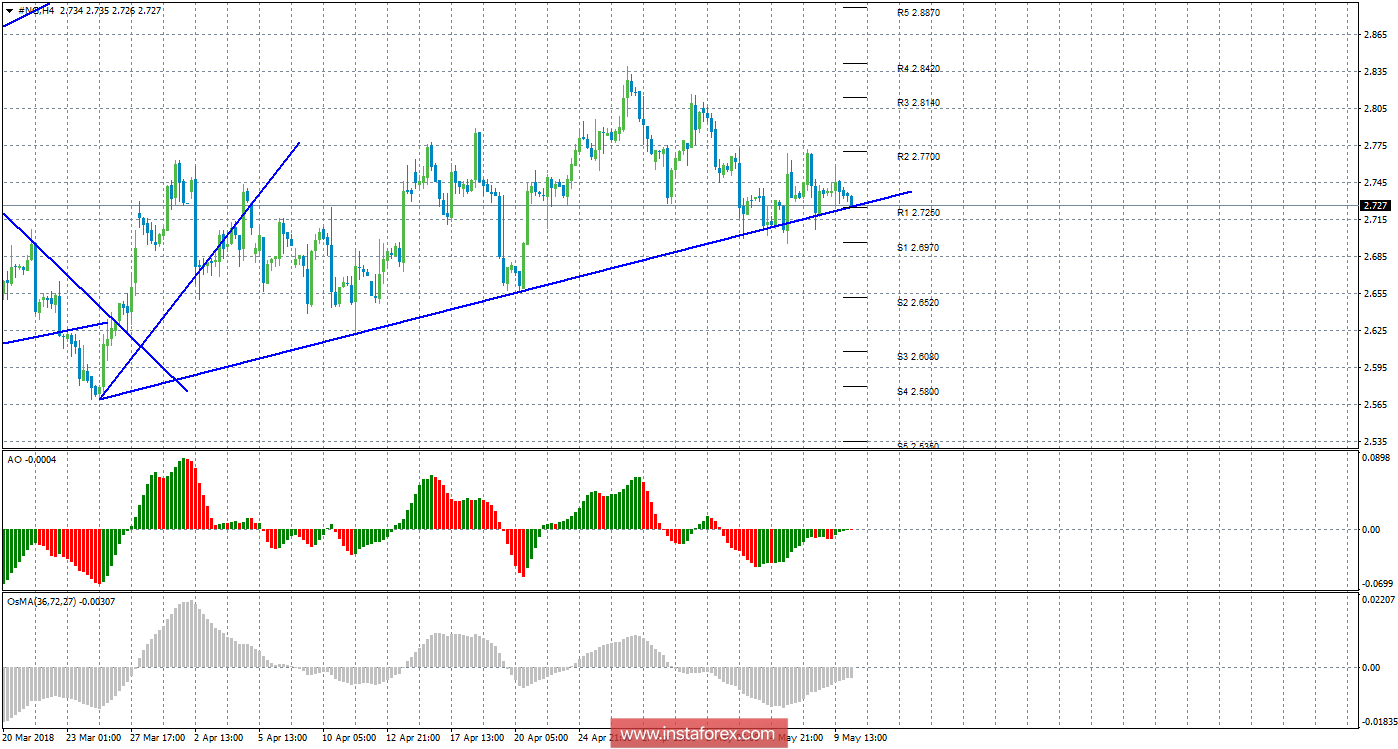1398x749 pixels.
Task: Click the S2 2.6520 pivot label
Action: coord(918,302)
